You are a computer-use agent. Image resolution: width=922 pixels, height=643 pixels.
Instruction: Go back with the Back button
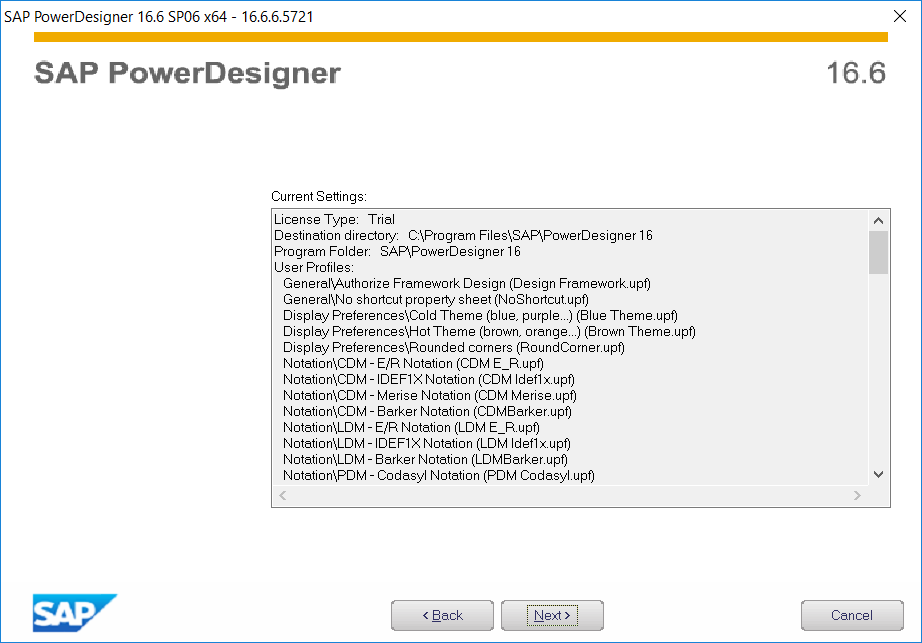coord(442,615)
